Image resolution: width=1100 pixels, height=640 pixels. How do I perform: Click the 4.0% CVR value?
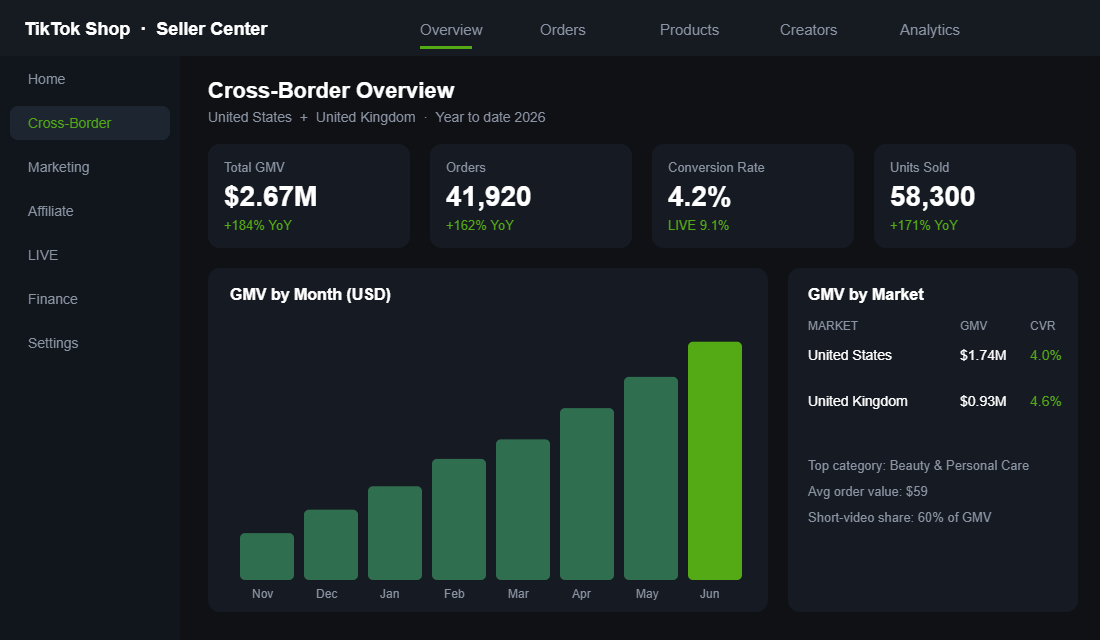click(1045, 355)
